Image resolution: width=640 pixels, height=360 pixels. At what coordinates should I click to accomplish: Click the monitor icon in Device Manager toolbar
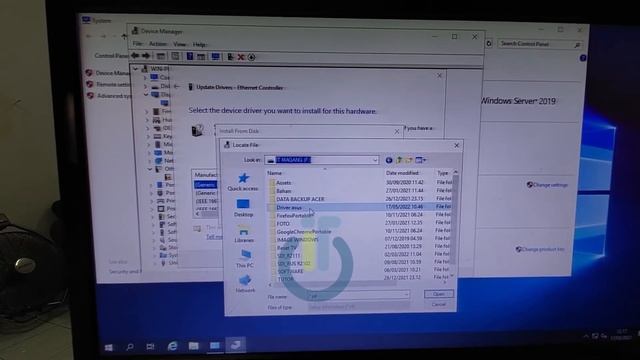[216, 57]
